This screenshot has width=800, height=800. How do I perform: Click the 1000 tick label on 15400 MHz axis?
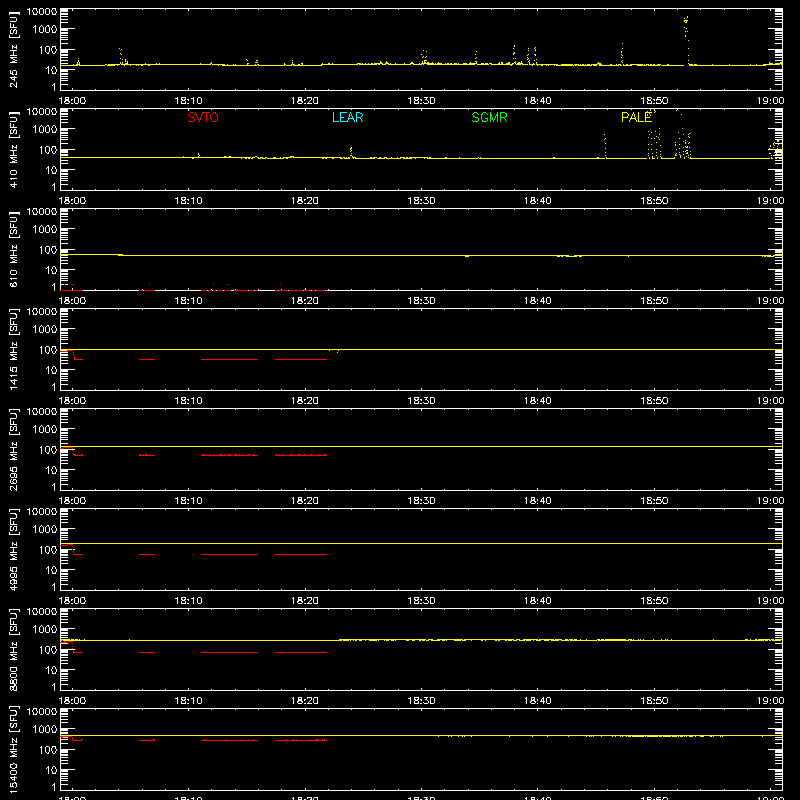tap(45, 730)
